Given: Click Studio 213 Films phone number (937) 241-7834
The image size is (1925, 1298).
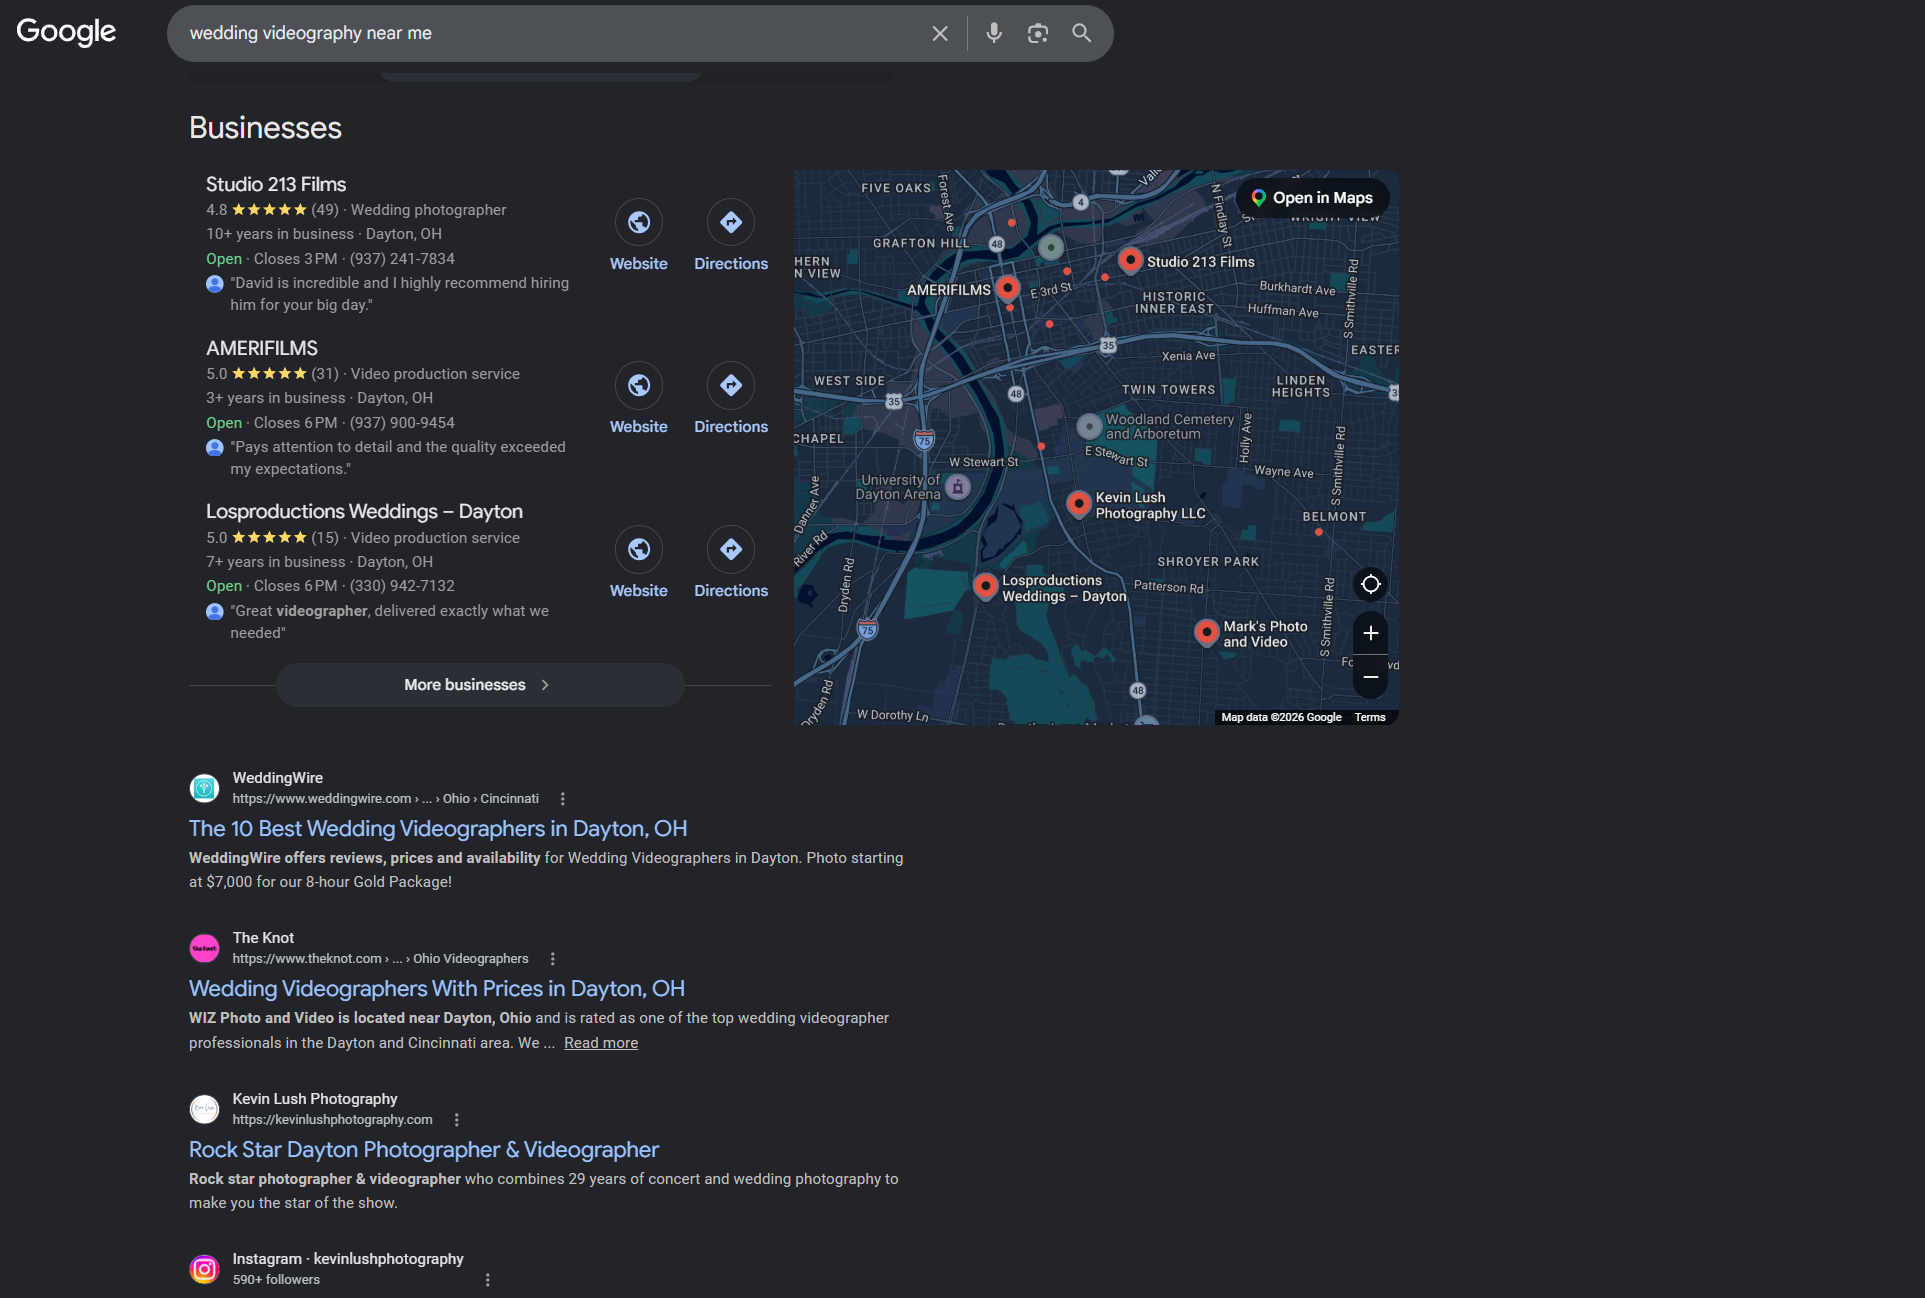Looking at the screenshot, I should click(402, 259).
